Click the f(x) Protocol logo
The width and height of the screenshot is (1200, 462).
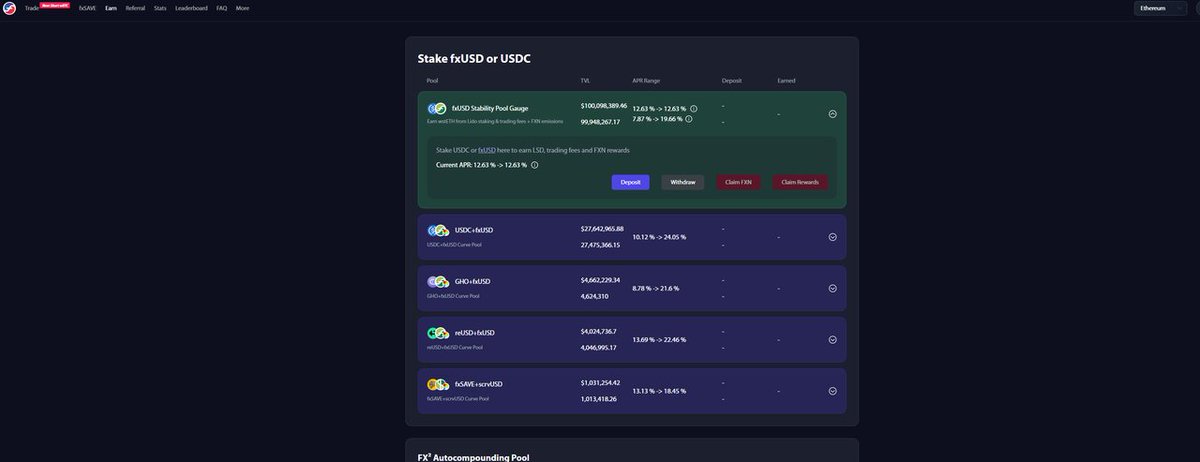[x=9, y=8]
